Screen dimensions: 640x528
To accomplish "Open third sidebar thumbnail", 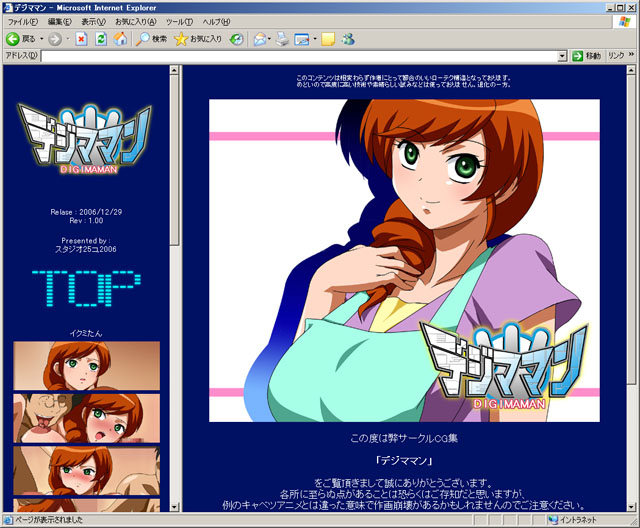I will click(87, 470).
